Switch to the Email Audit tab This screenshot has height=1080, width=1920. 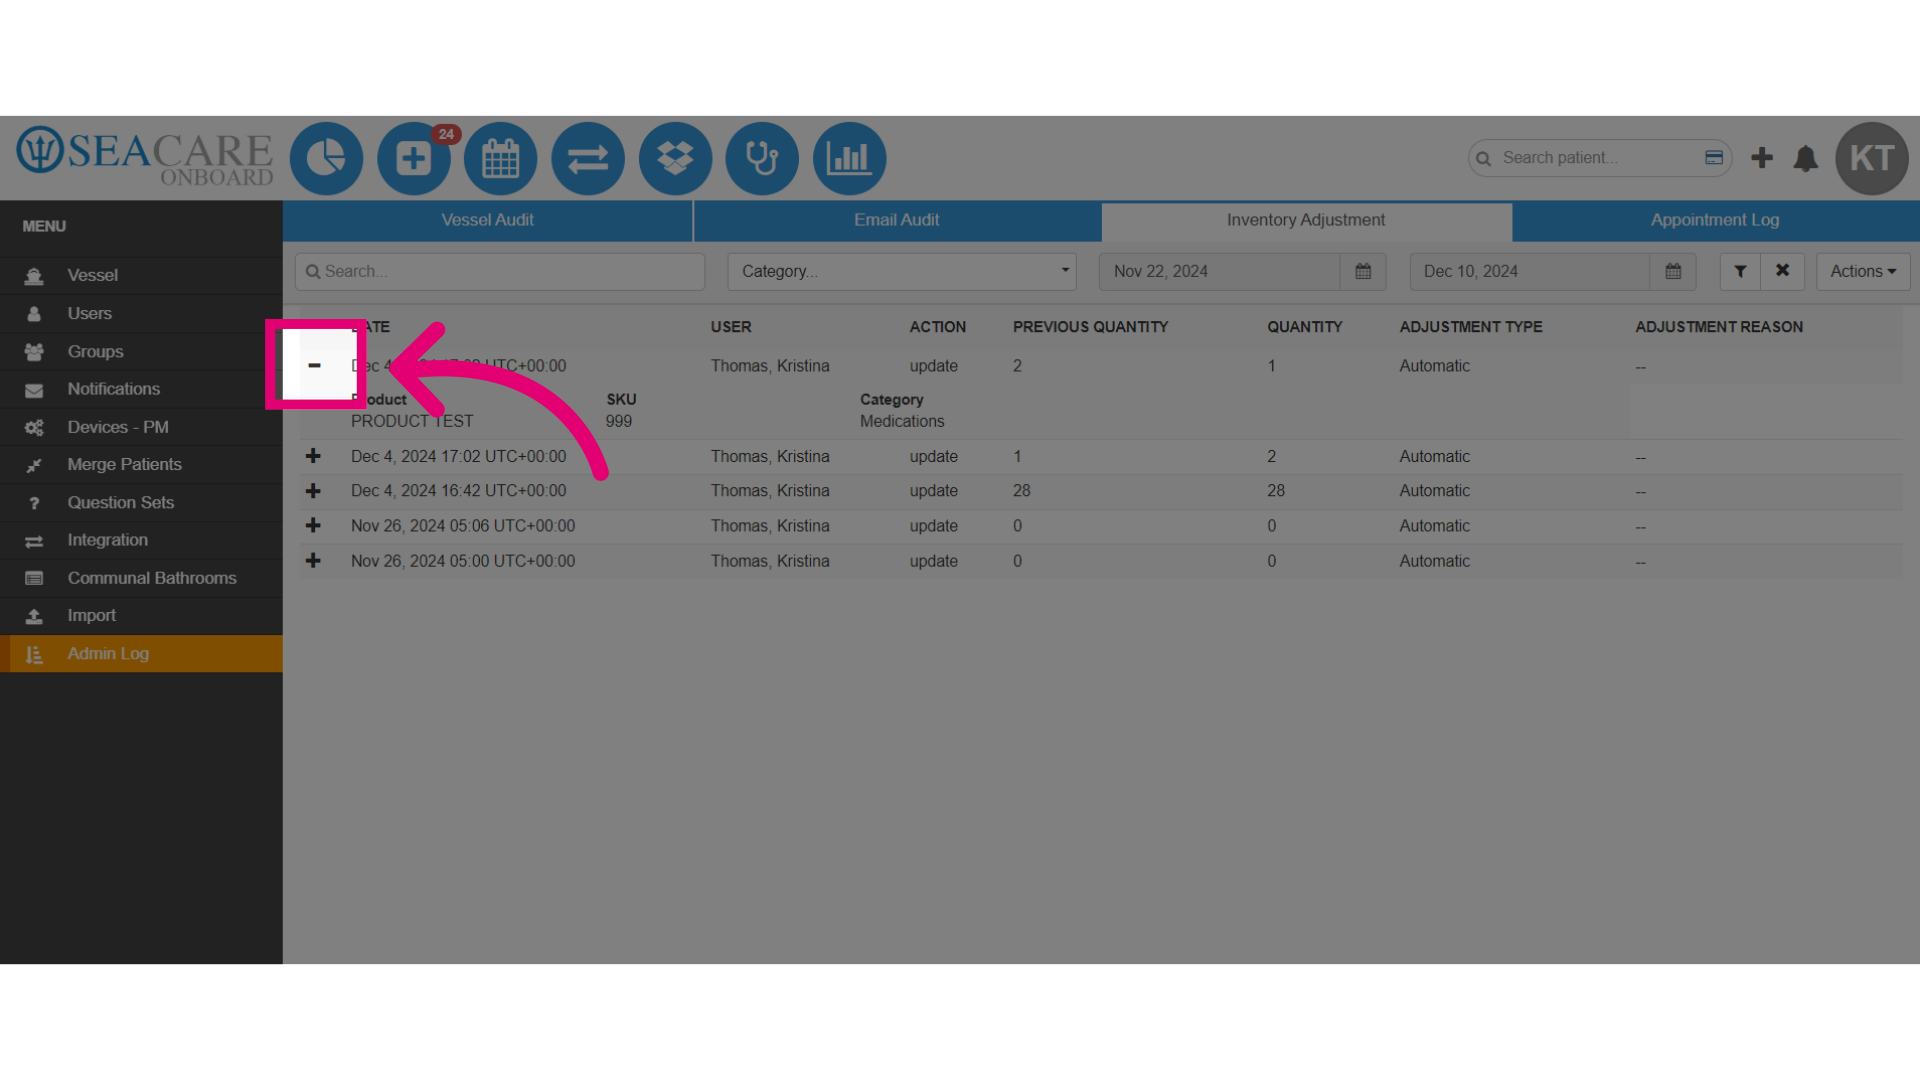click(x=897, y=220)
